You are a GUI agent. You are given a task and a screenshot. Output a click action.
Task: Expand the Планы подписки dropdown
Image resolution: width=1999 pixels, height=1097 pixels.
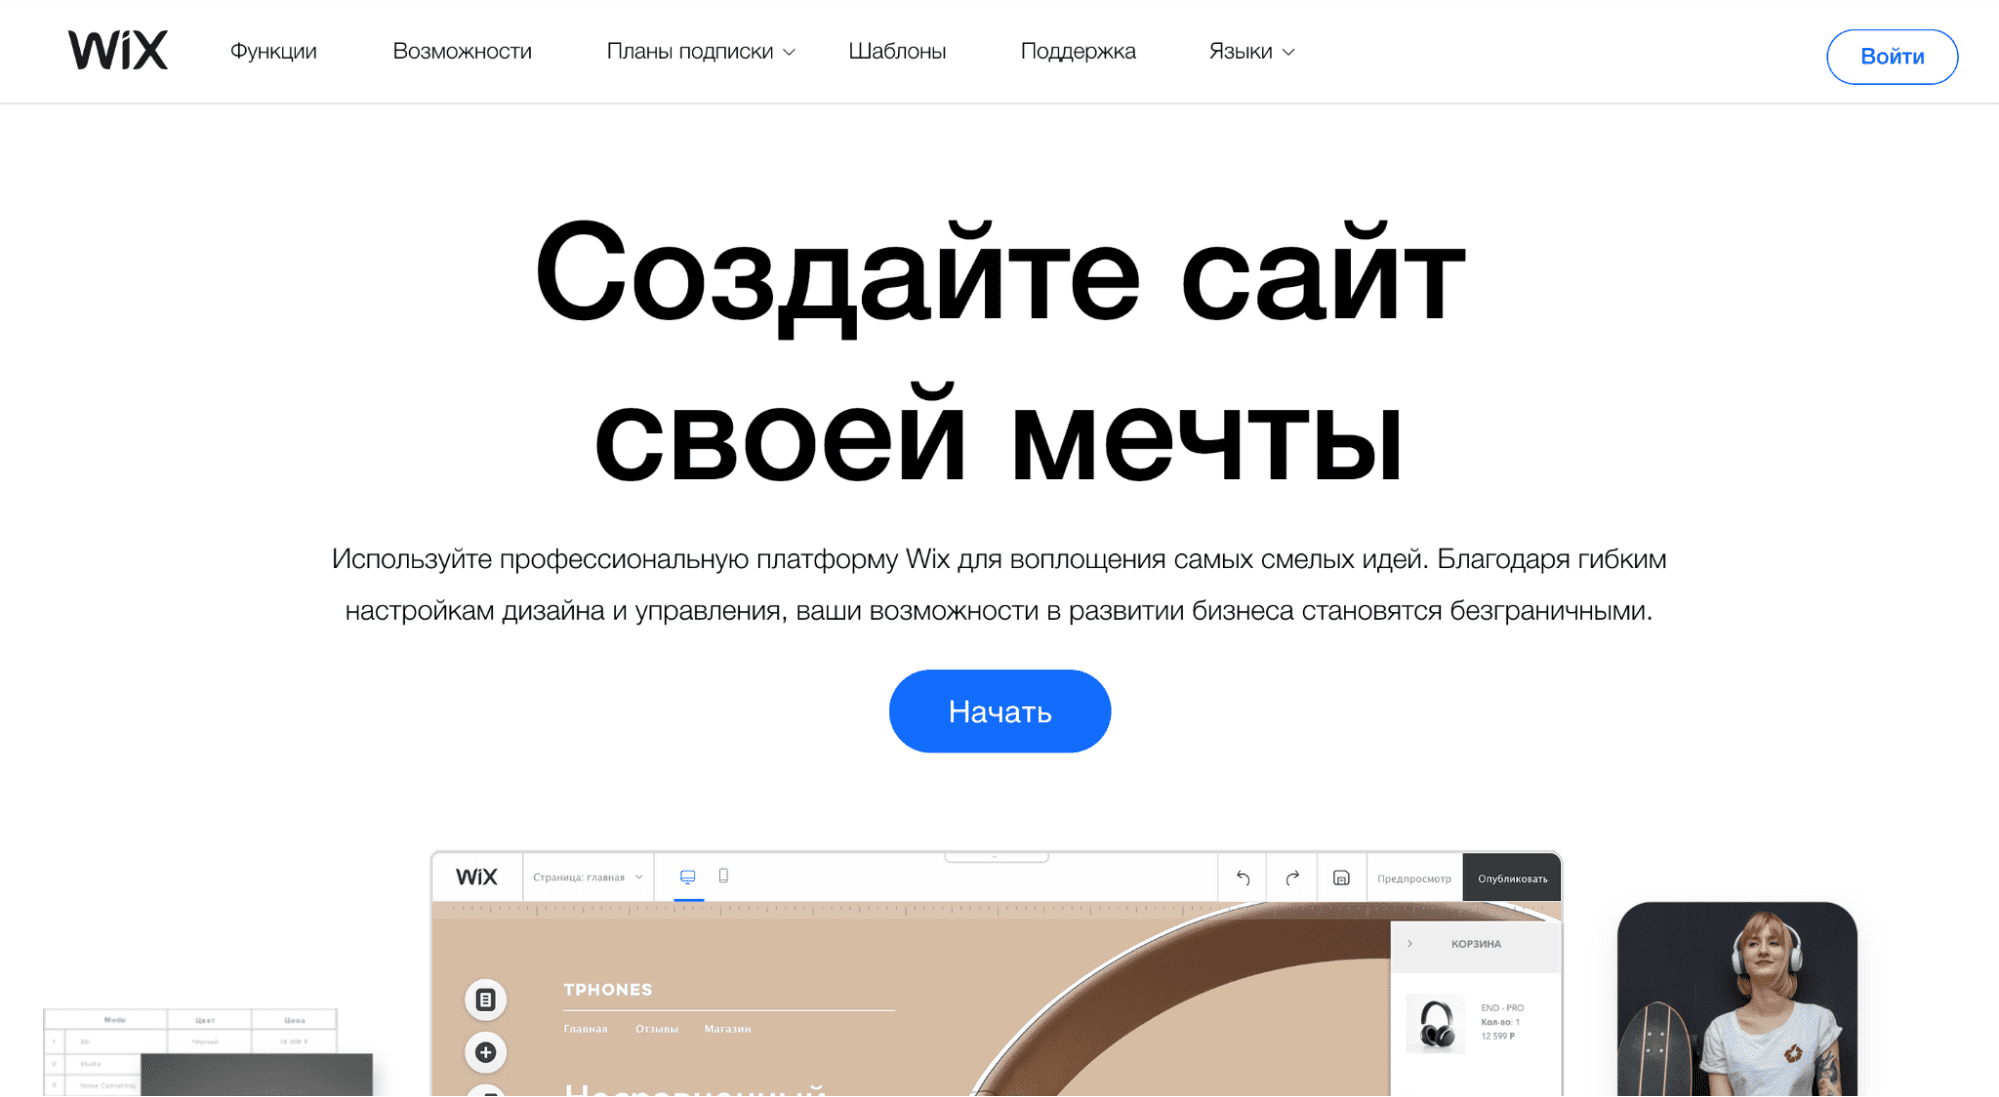701,51
